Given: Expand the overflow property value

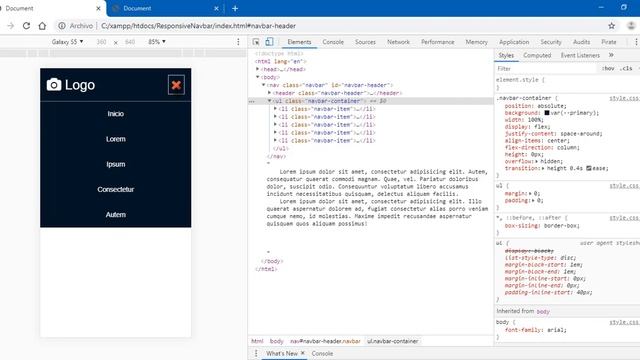Looking at the screenshot, I should tap(537, 161).
